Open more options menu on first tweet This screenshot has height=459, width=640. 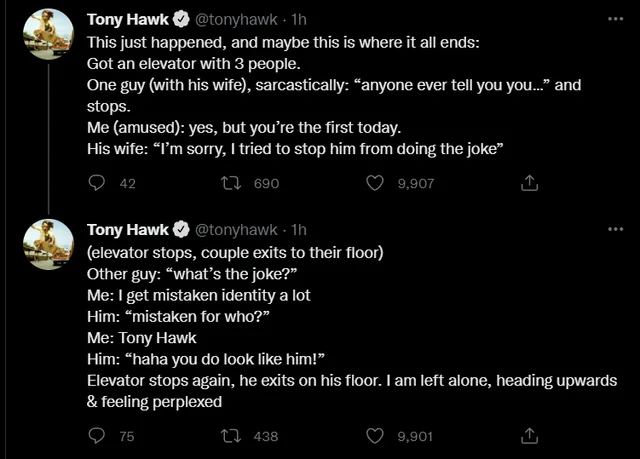pyautogui.click(x=614, y=19)
